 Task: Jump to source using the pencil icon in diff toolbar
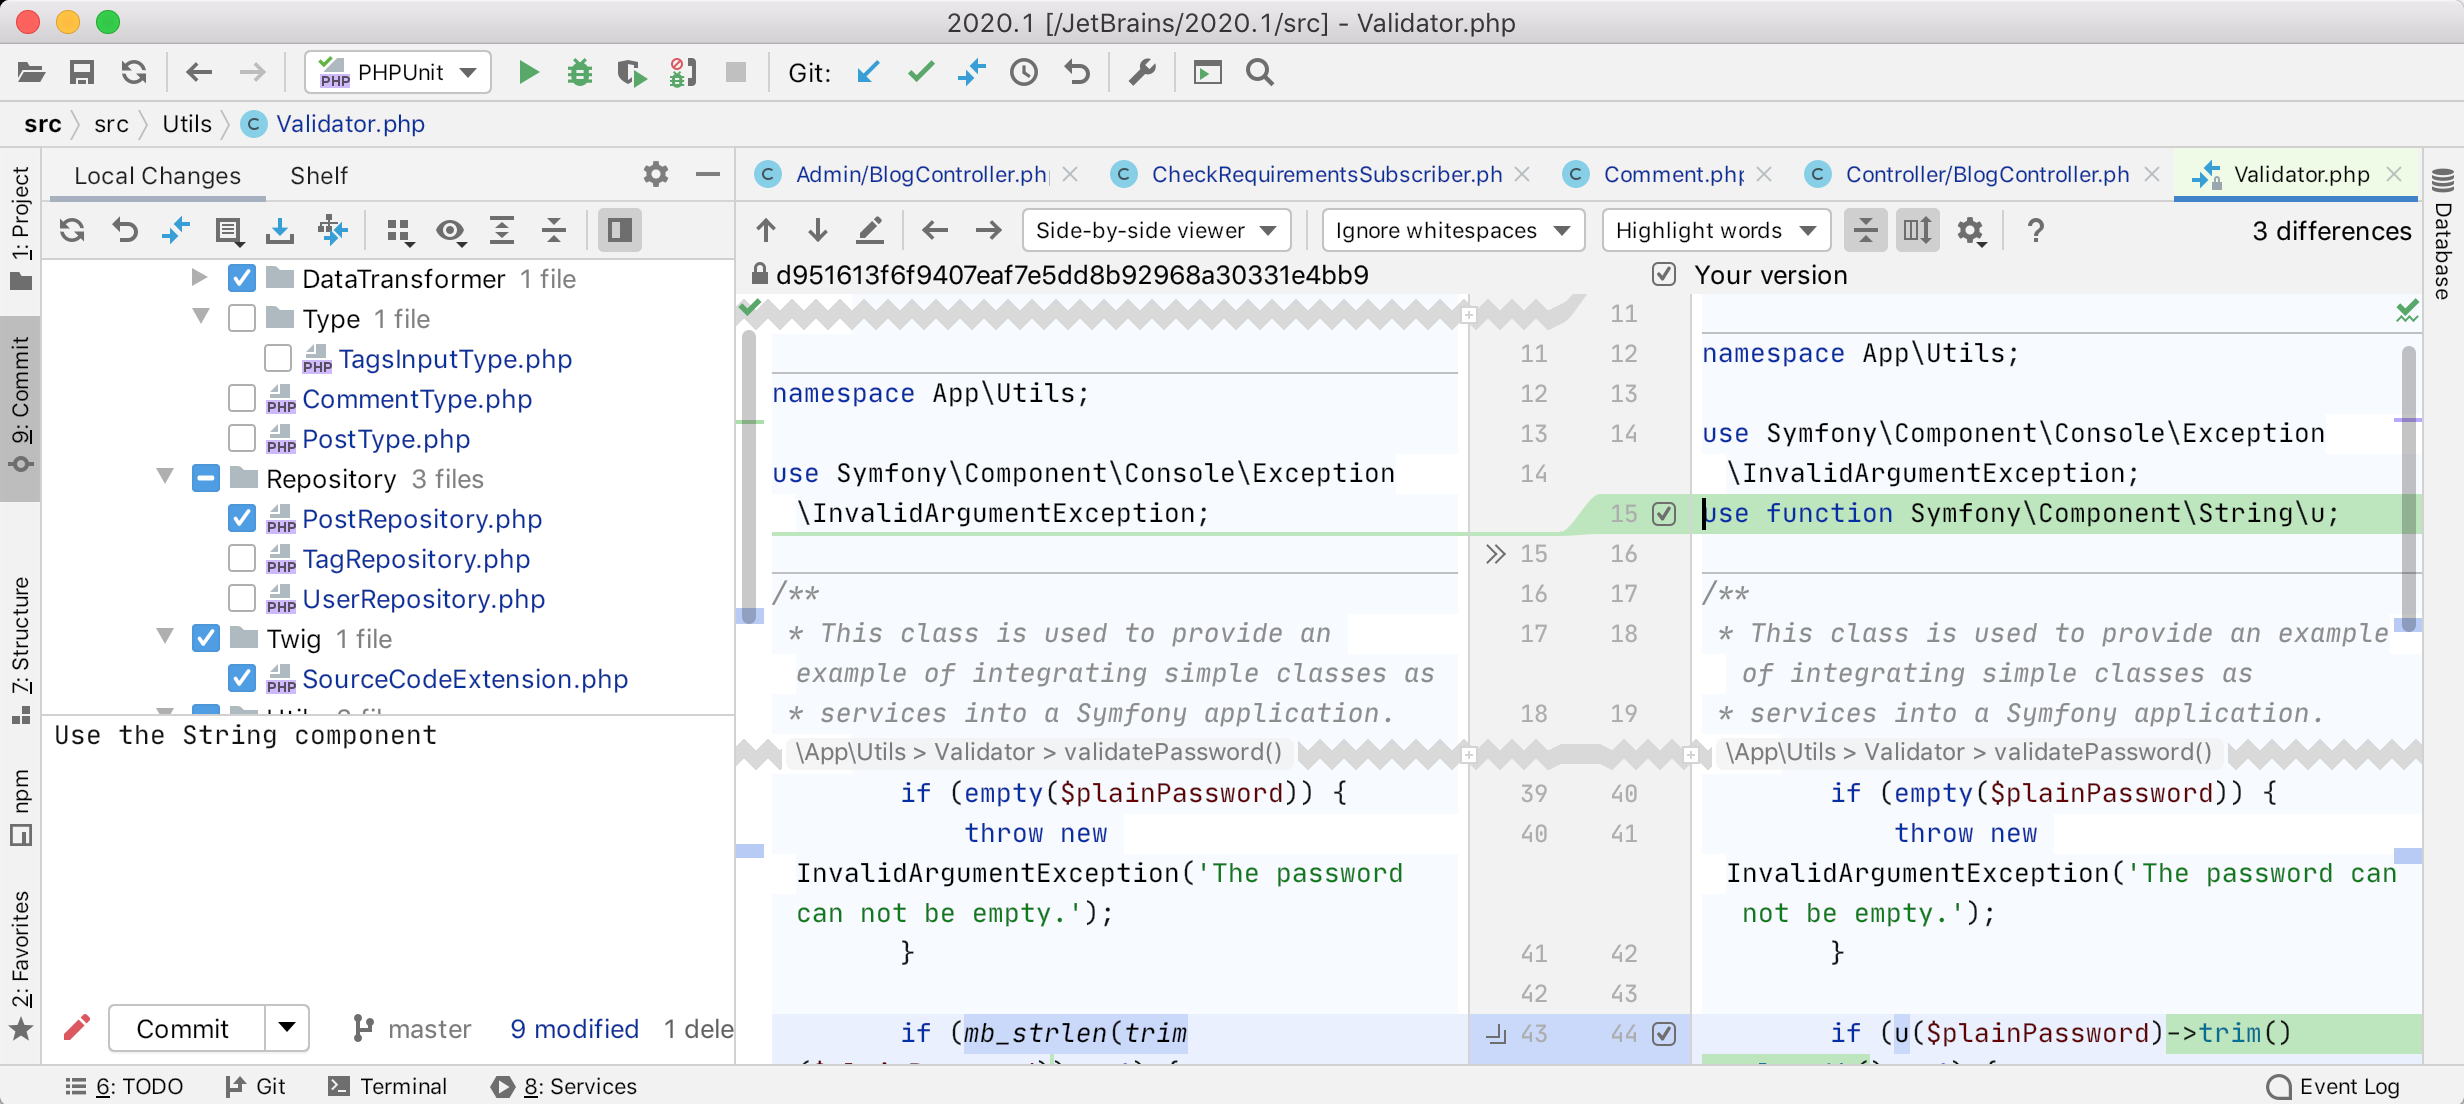pyautogui.click(x=870, y=231)
